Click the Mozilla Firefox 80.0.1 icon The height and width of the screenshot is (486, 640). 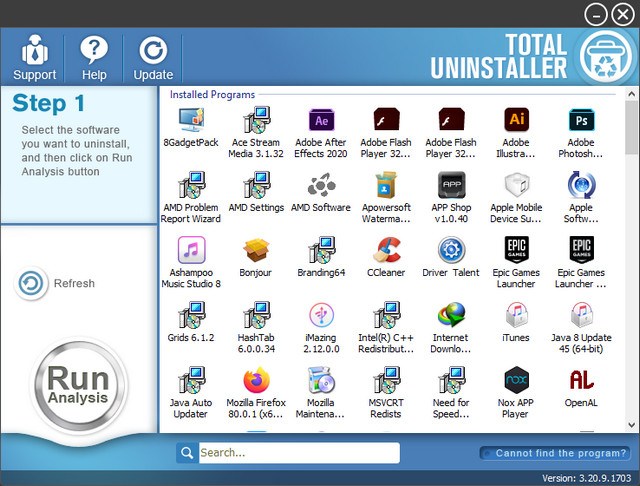pyautogui.click(x=256, y=380)
